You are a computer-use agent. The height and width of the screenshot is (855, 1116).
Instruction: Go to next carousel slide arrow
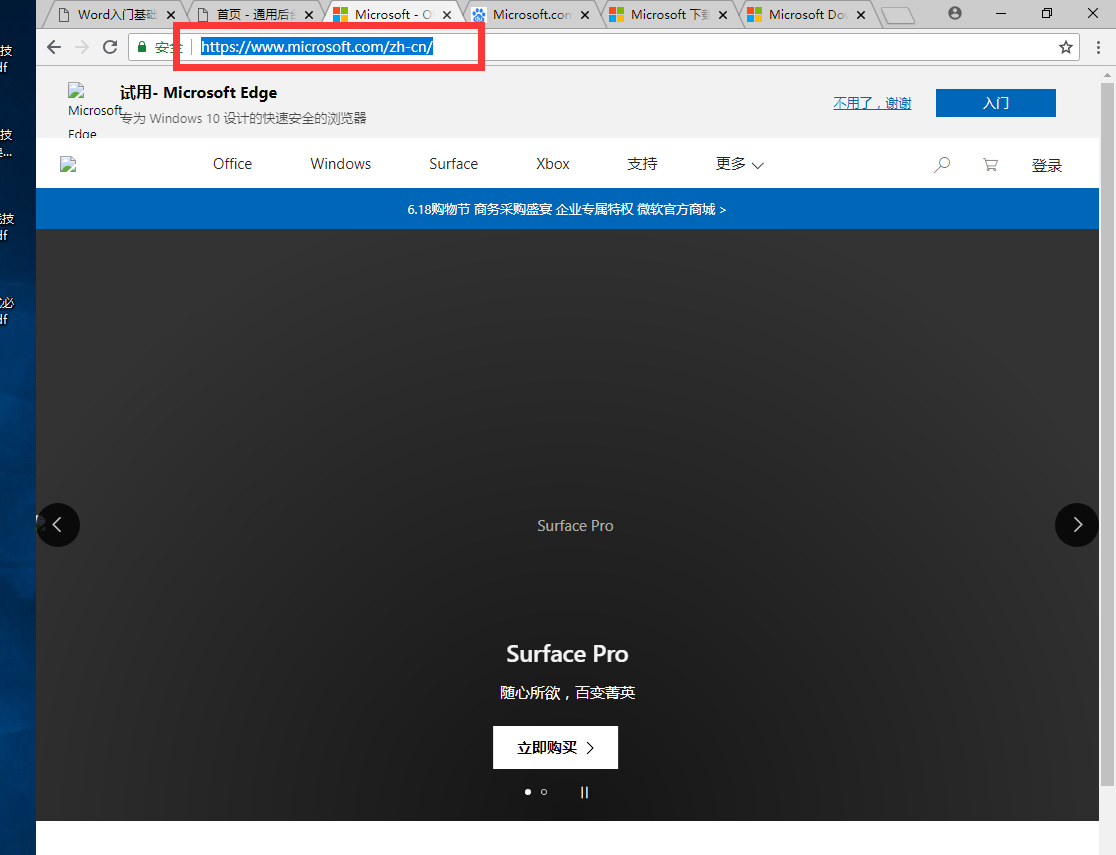pyautogui.click(x=1076, y=524)
